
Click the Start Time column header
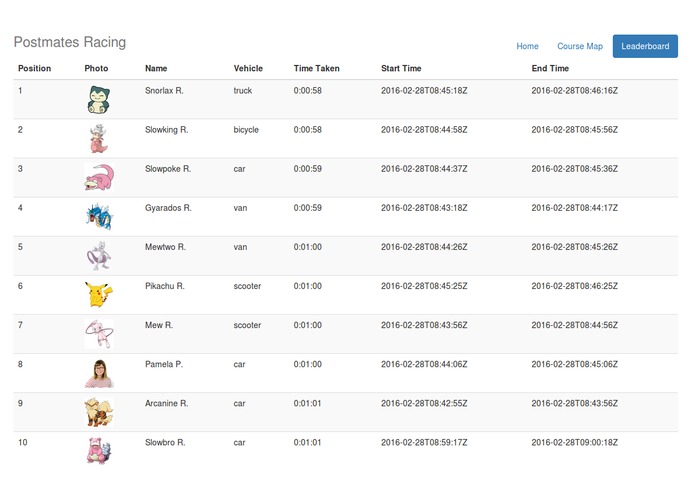(401, 68)
